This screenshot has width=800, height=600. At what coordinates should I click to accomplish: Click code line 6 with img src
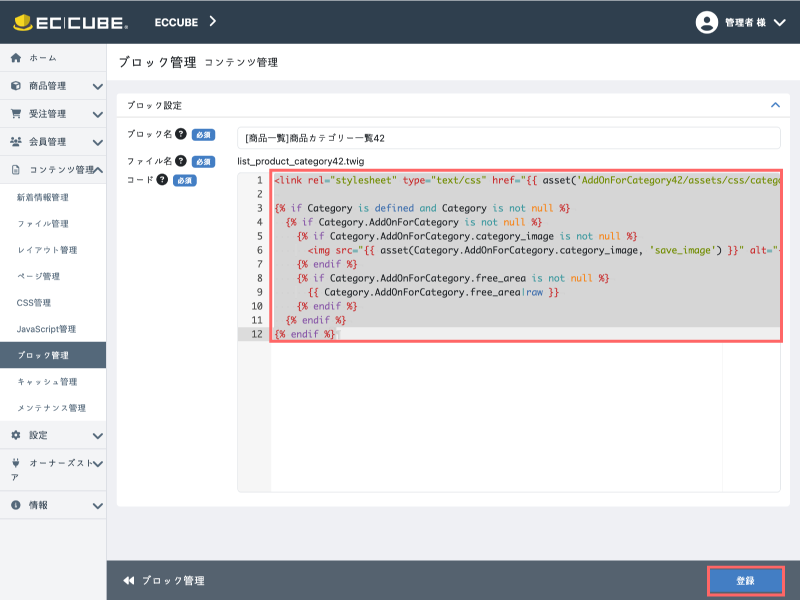(544, 250)
